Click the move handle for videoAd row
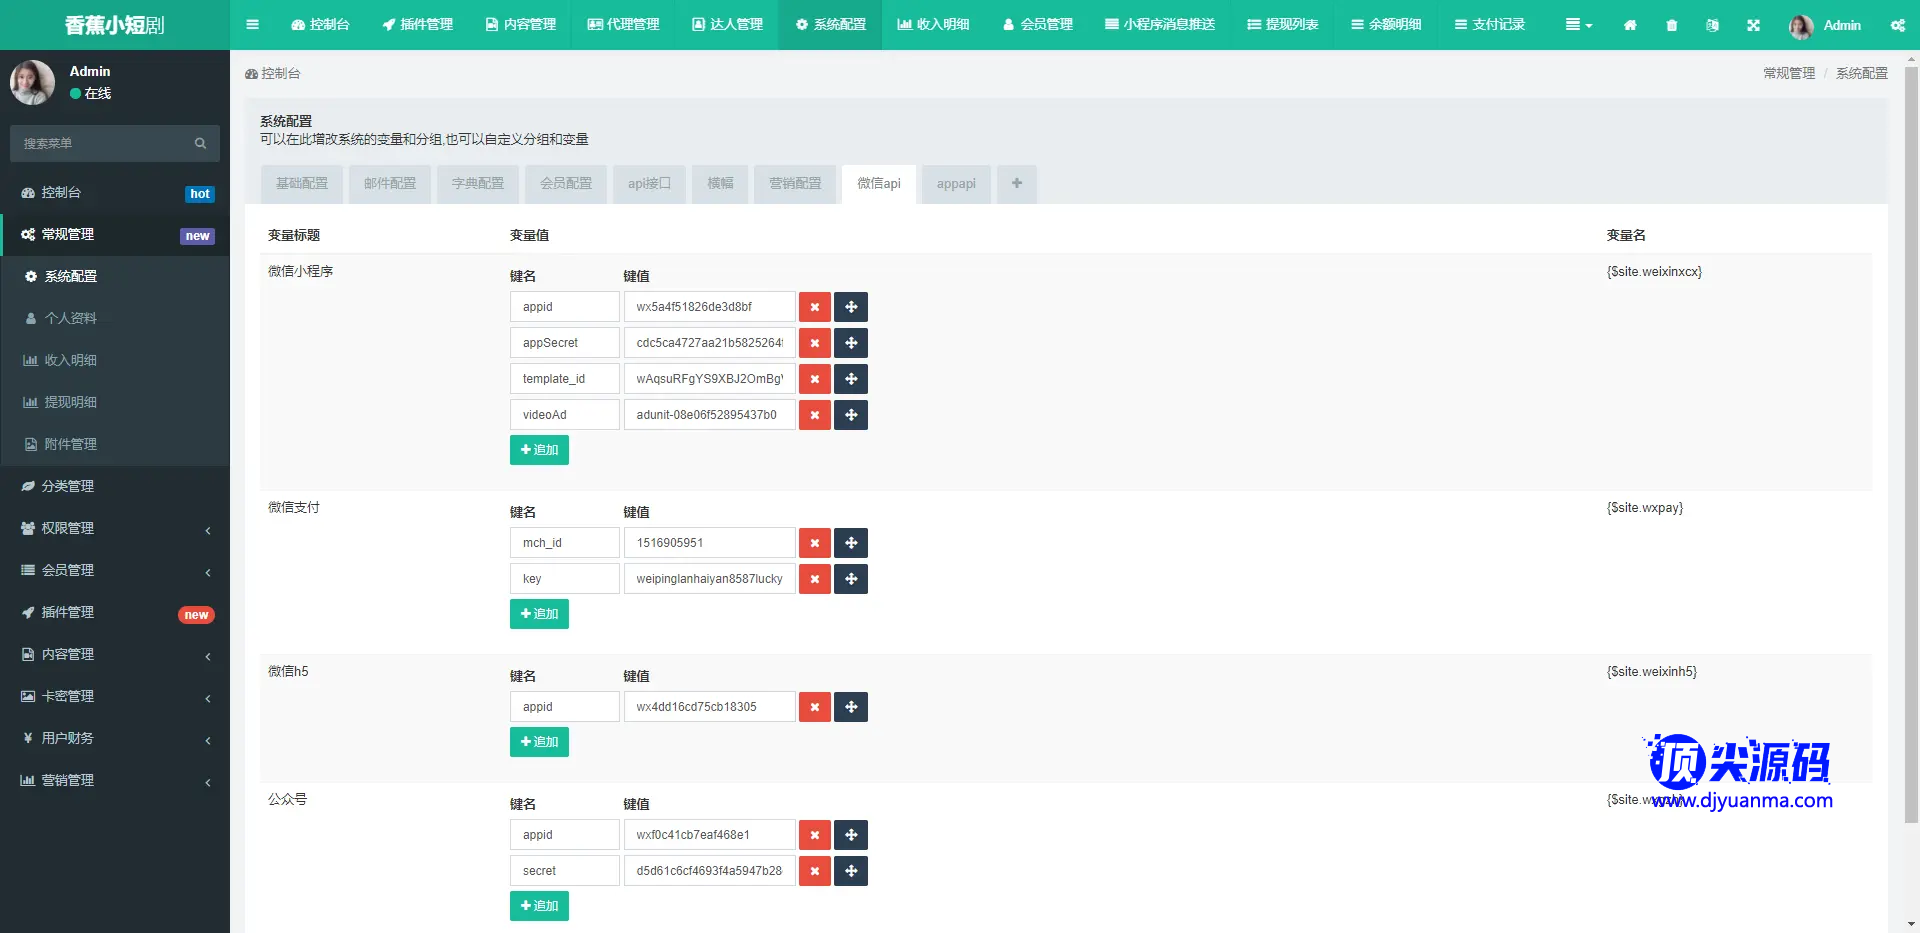This screenshot has width=1920, height=933. tap(851, 415)
